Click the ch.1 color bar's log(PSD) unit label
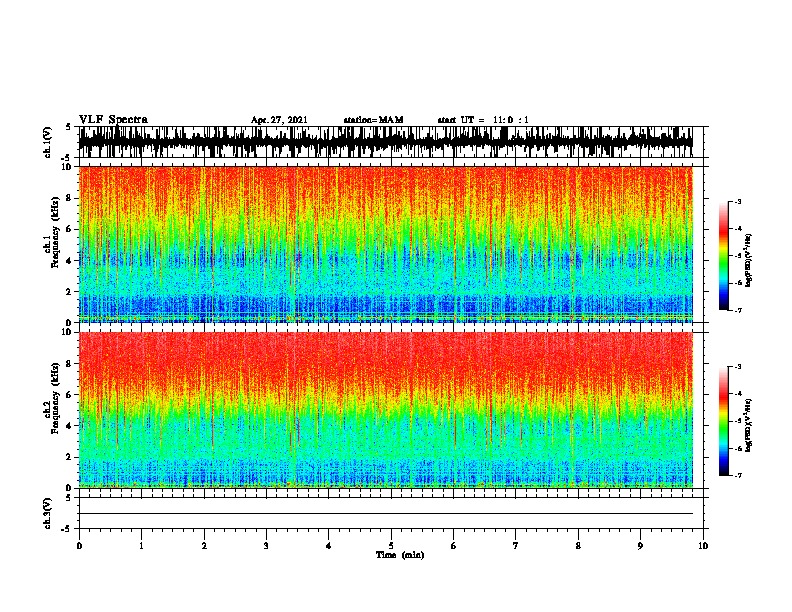 pyautogui.click(x=748, y=260)
